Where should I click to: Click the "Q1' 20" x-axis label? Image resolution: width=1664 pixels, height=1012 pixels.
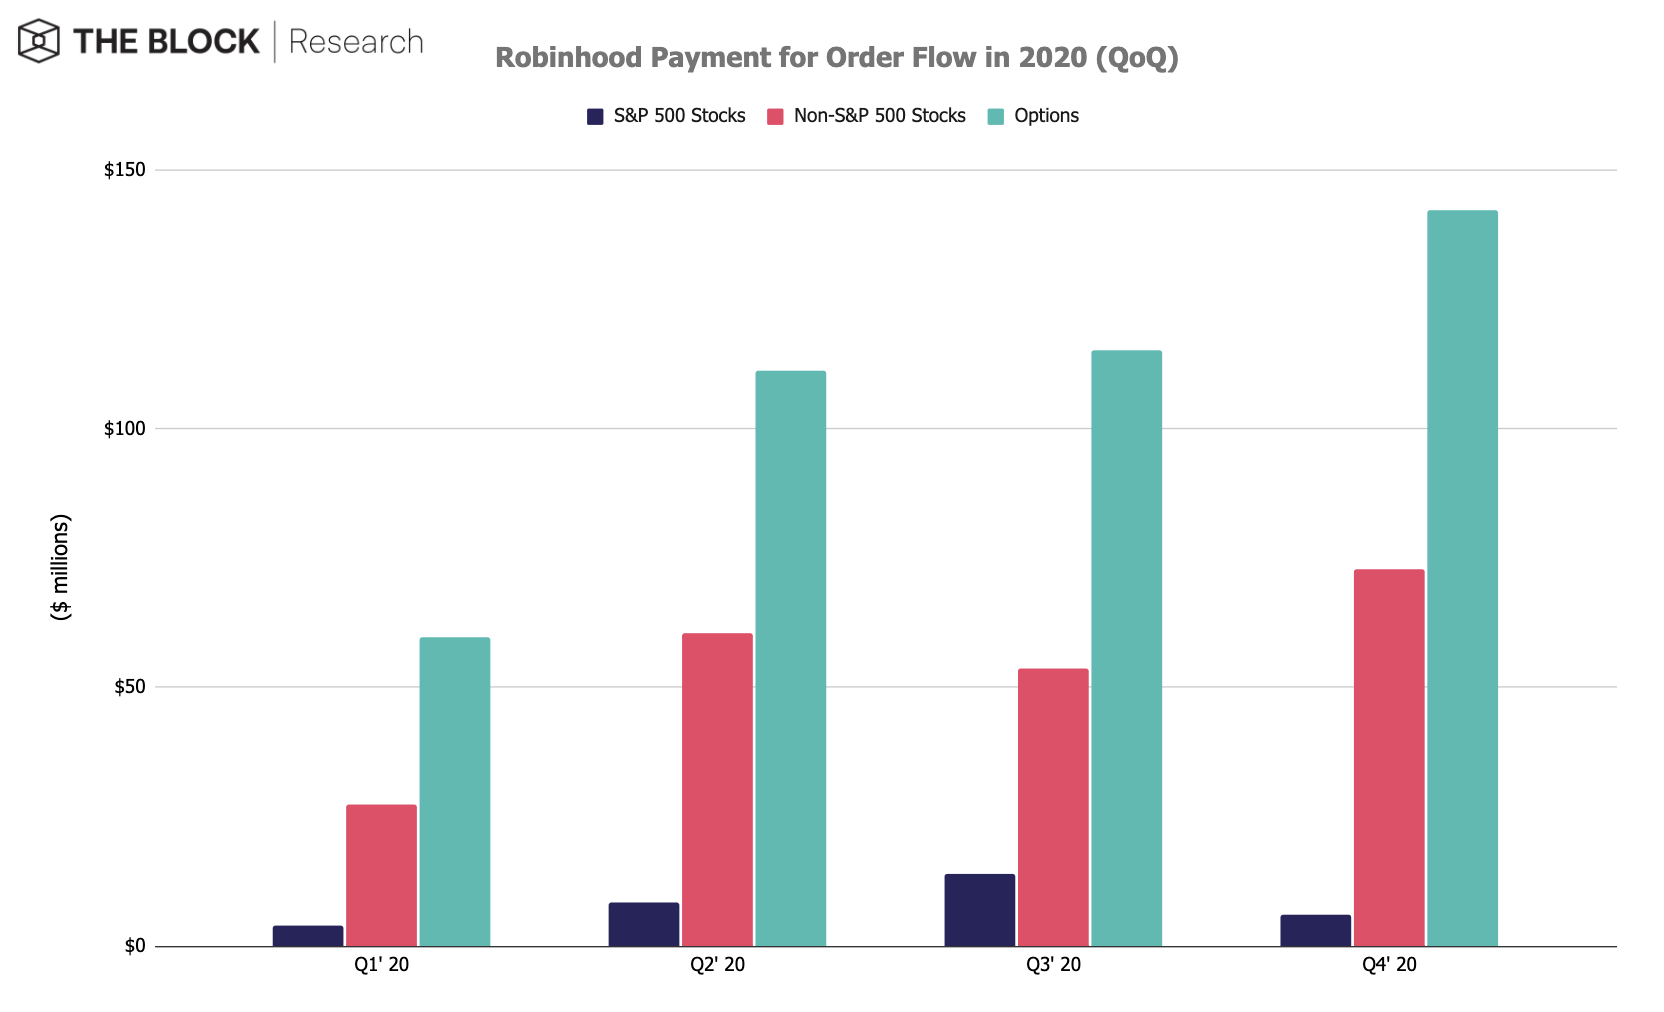[x=381, y=965]
